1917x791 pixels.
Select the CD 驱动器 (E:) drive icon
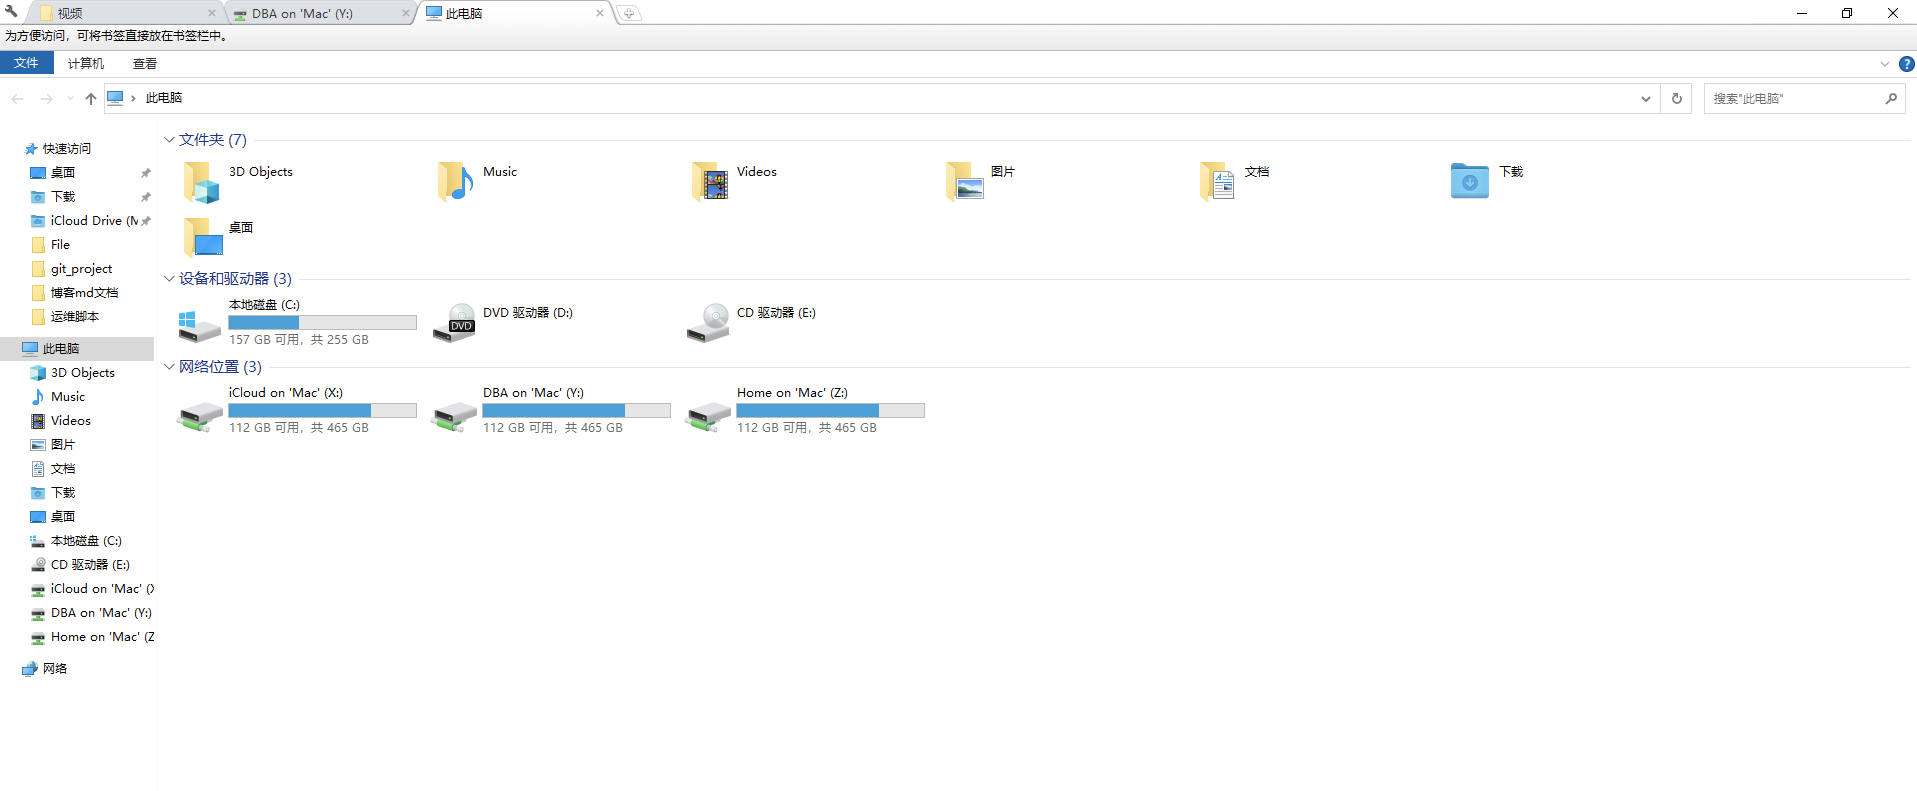tap(708, 323)
